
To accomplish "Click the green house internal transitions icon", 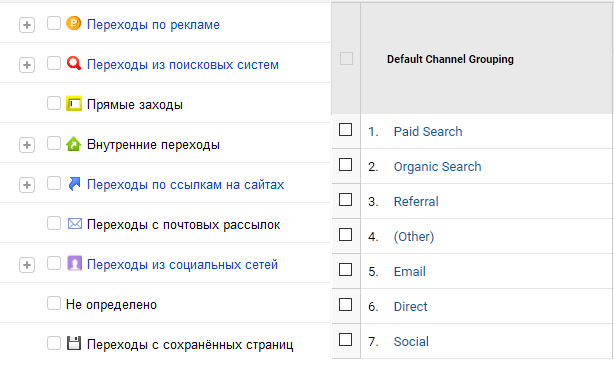I will [74, 144].
